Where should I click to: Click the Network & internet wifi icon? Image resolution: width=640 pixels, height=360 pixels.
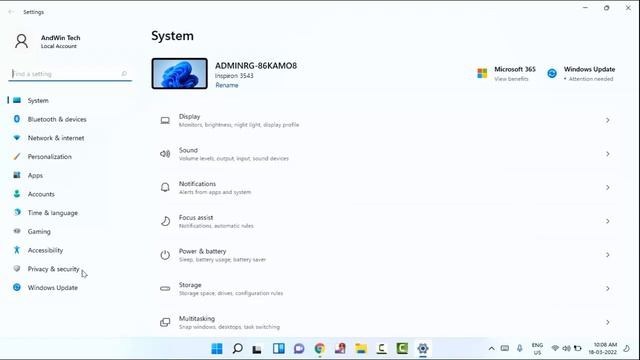click(x=17, y=138)
